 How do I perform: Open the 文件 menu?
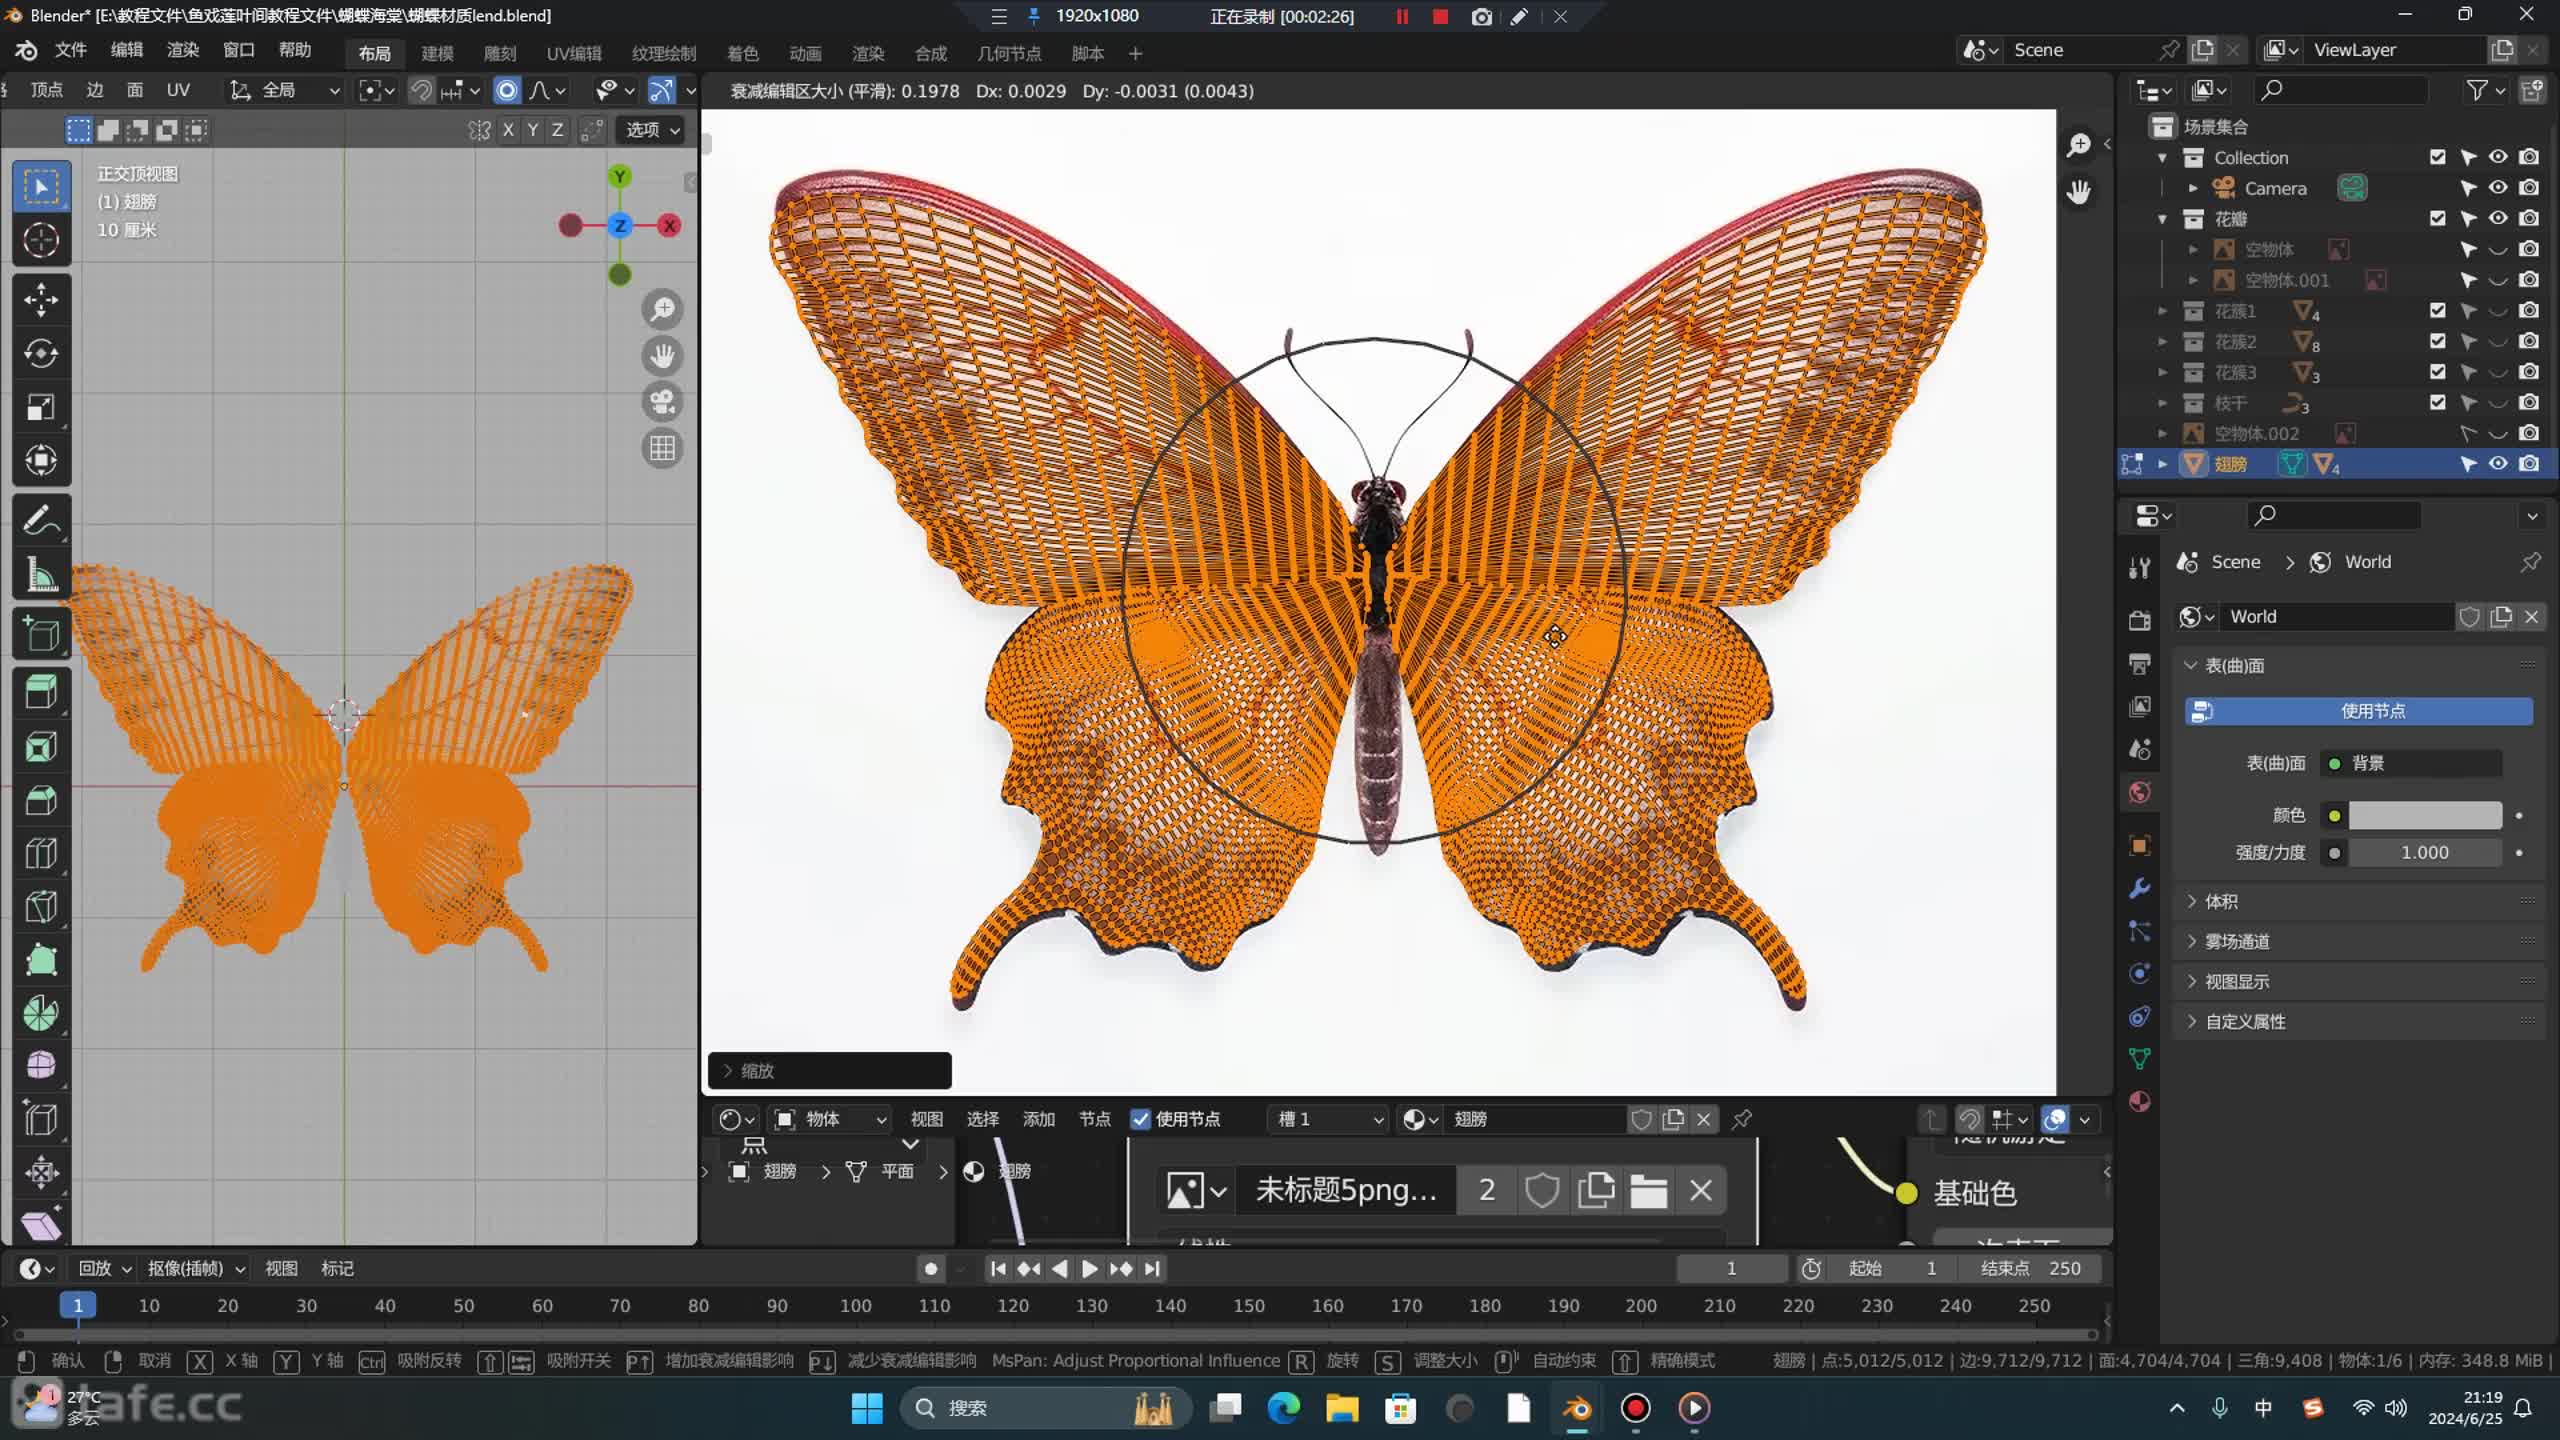[70, 50]
